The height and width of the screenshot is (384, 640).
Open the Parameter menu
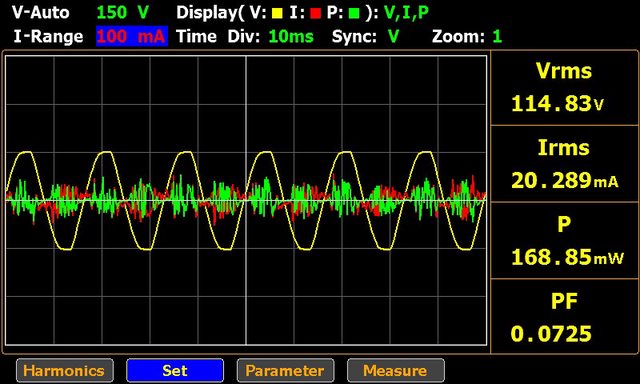285,371
